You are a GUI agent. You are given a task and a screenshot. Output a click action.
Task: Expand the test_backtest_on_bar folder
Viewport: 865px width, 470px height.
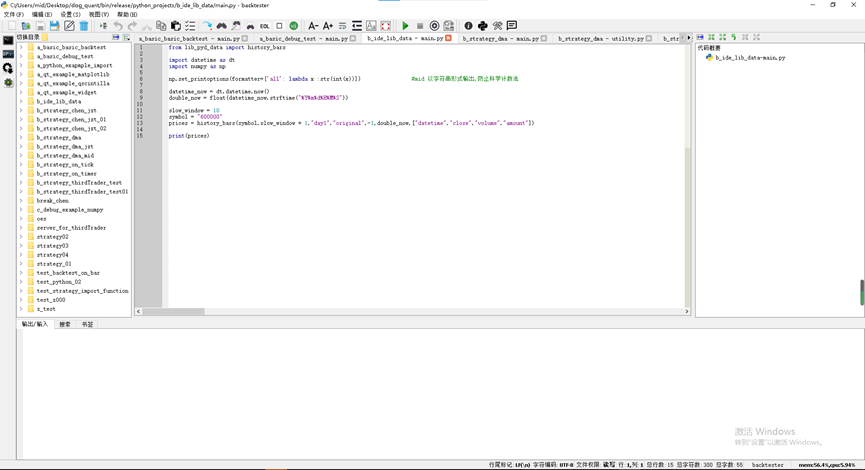click(21, 272)
